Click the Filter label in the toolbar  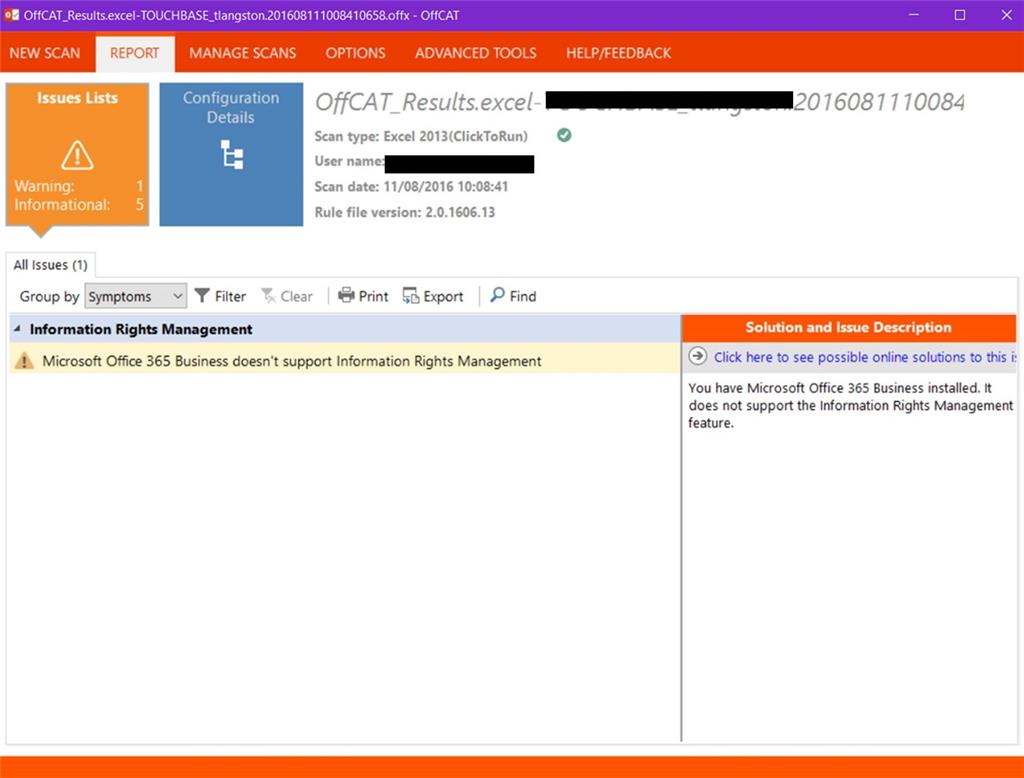point(231,296)
